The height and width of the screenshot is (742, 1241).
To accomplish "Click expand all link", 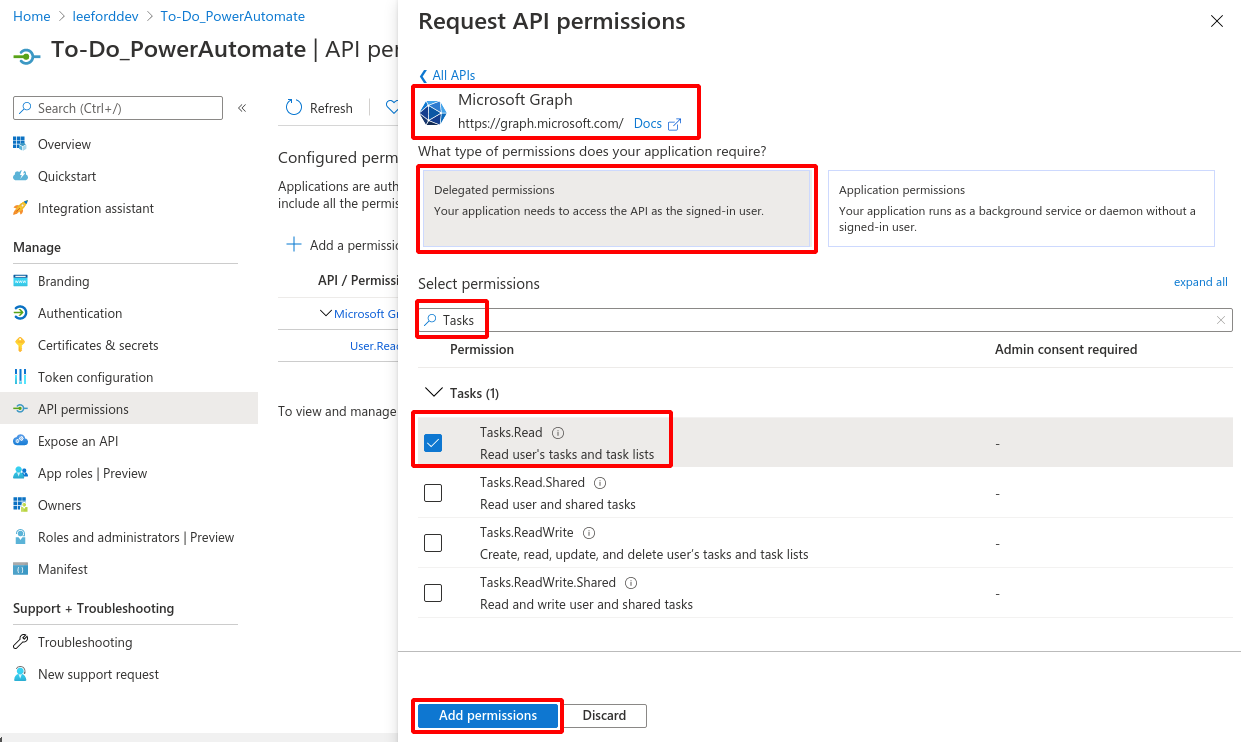I will (x=1201, y=282).
